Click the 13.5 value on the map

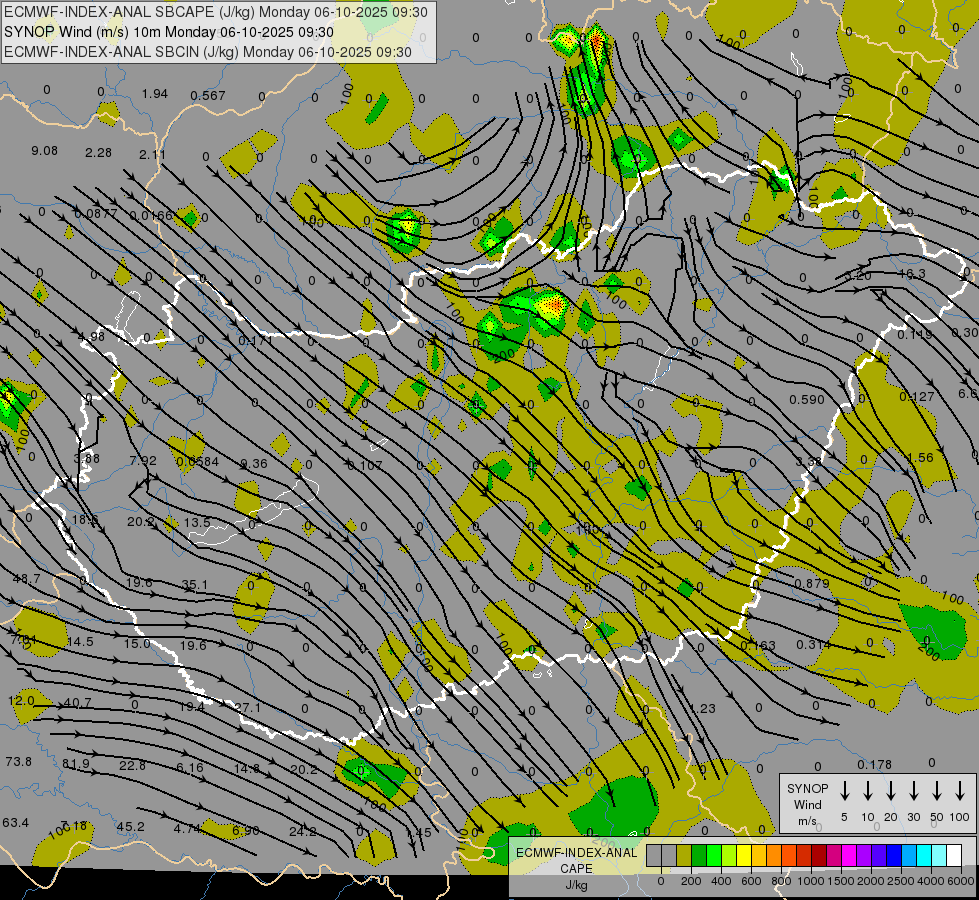[197, 522]
